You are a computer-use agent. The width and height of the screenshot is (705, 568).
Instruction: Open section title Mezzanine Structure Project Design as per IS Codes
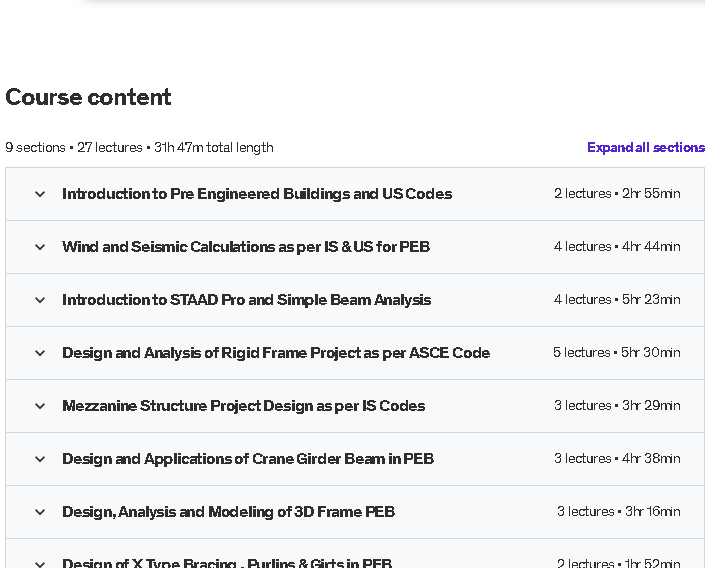[x=244, y=406]
